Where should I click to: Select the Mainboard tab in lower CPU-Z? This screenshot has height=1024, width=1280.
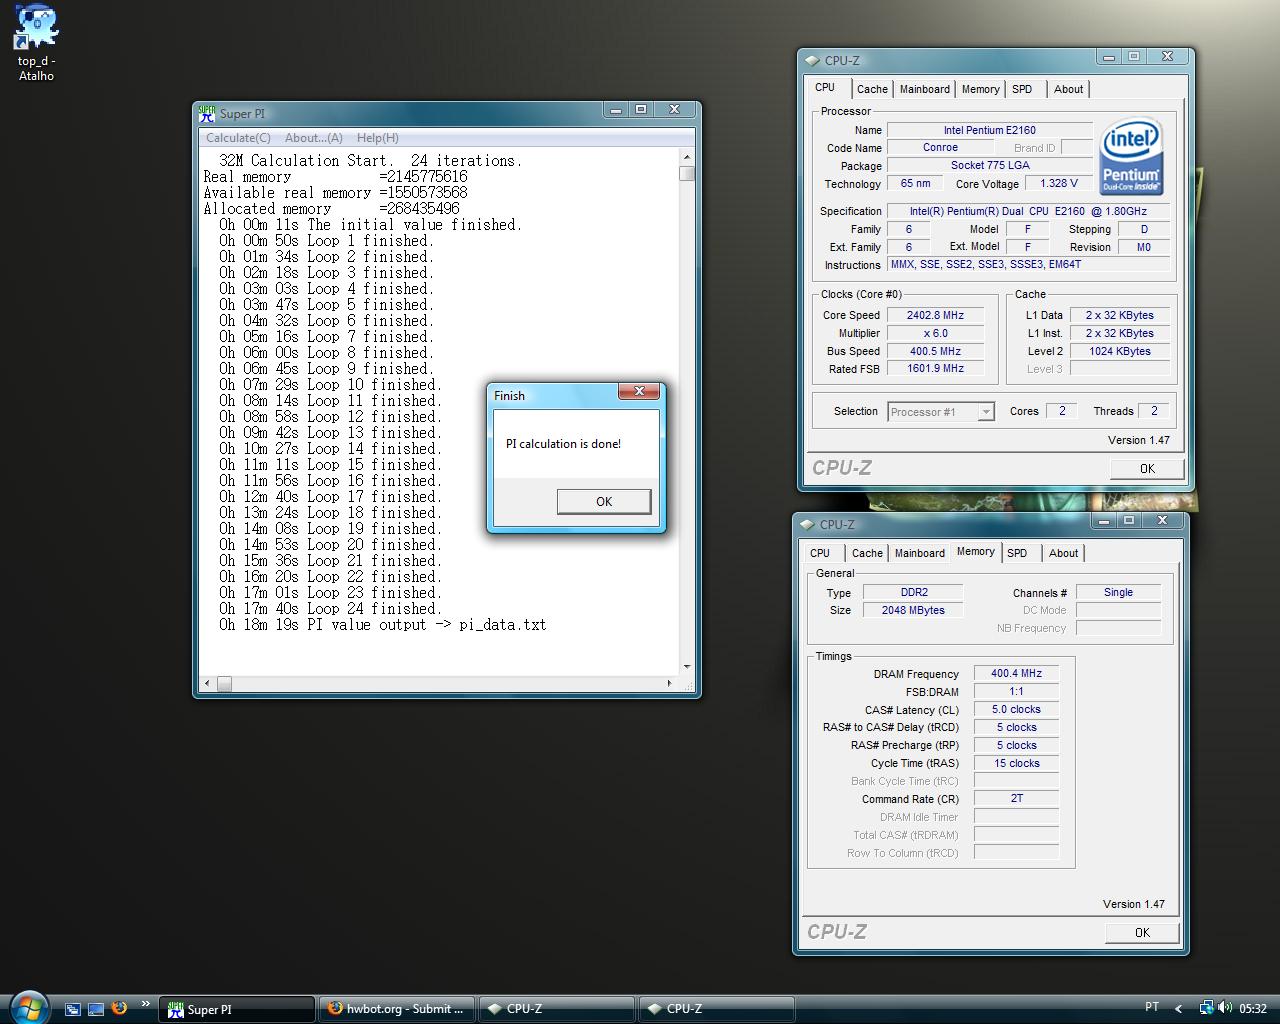(x=920, y=553)
